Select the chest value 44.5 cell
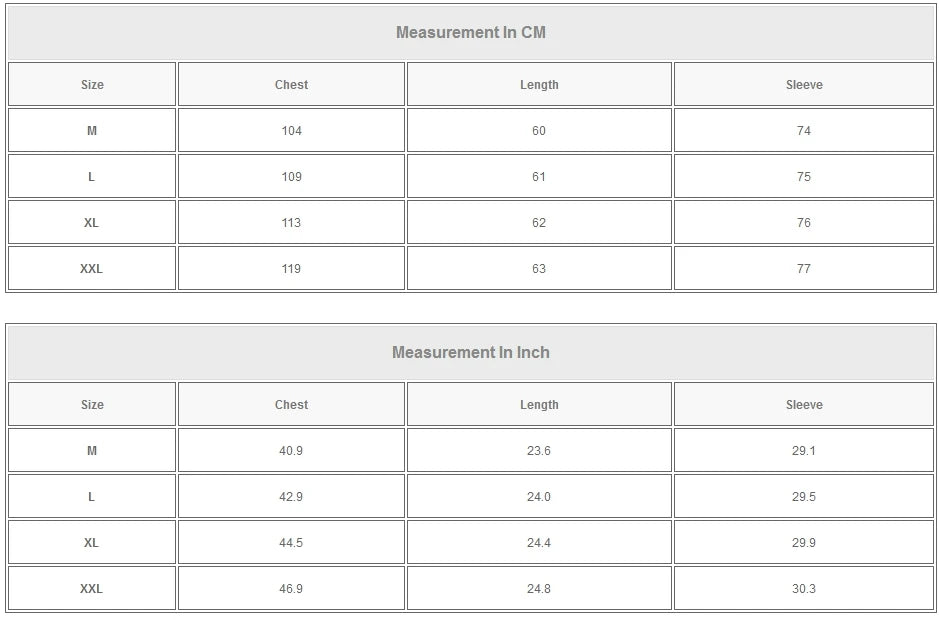This screenshot has width=939, height=620. pos(291,543)
